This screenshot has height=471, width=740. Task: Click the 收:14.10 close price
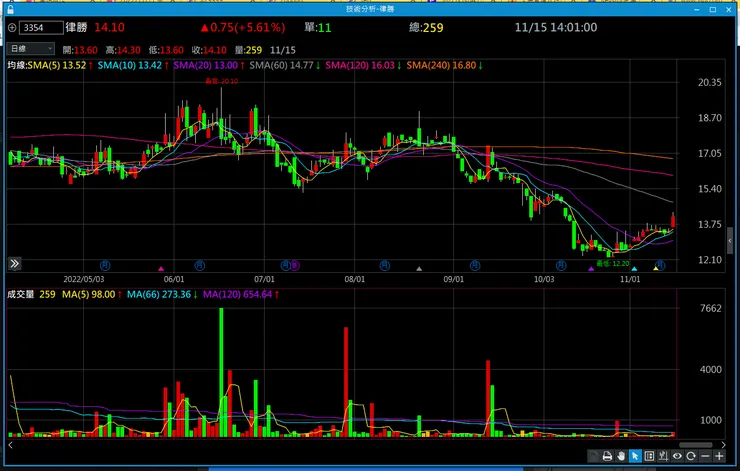click(209, 50)
